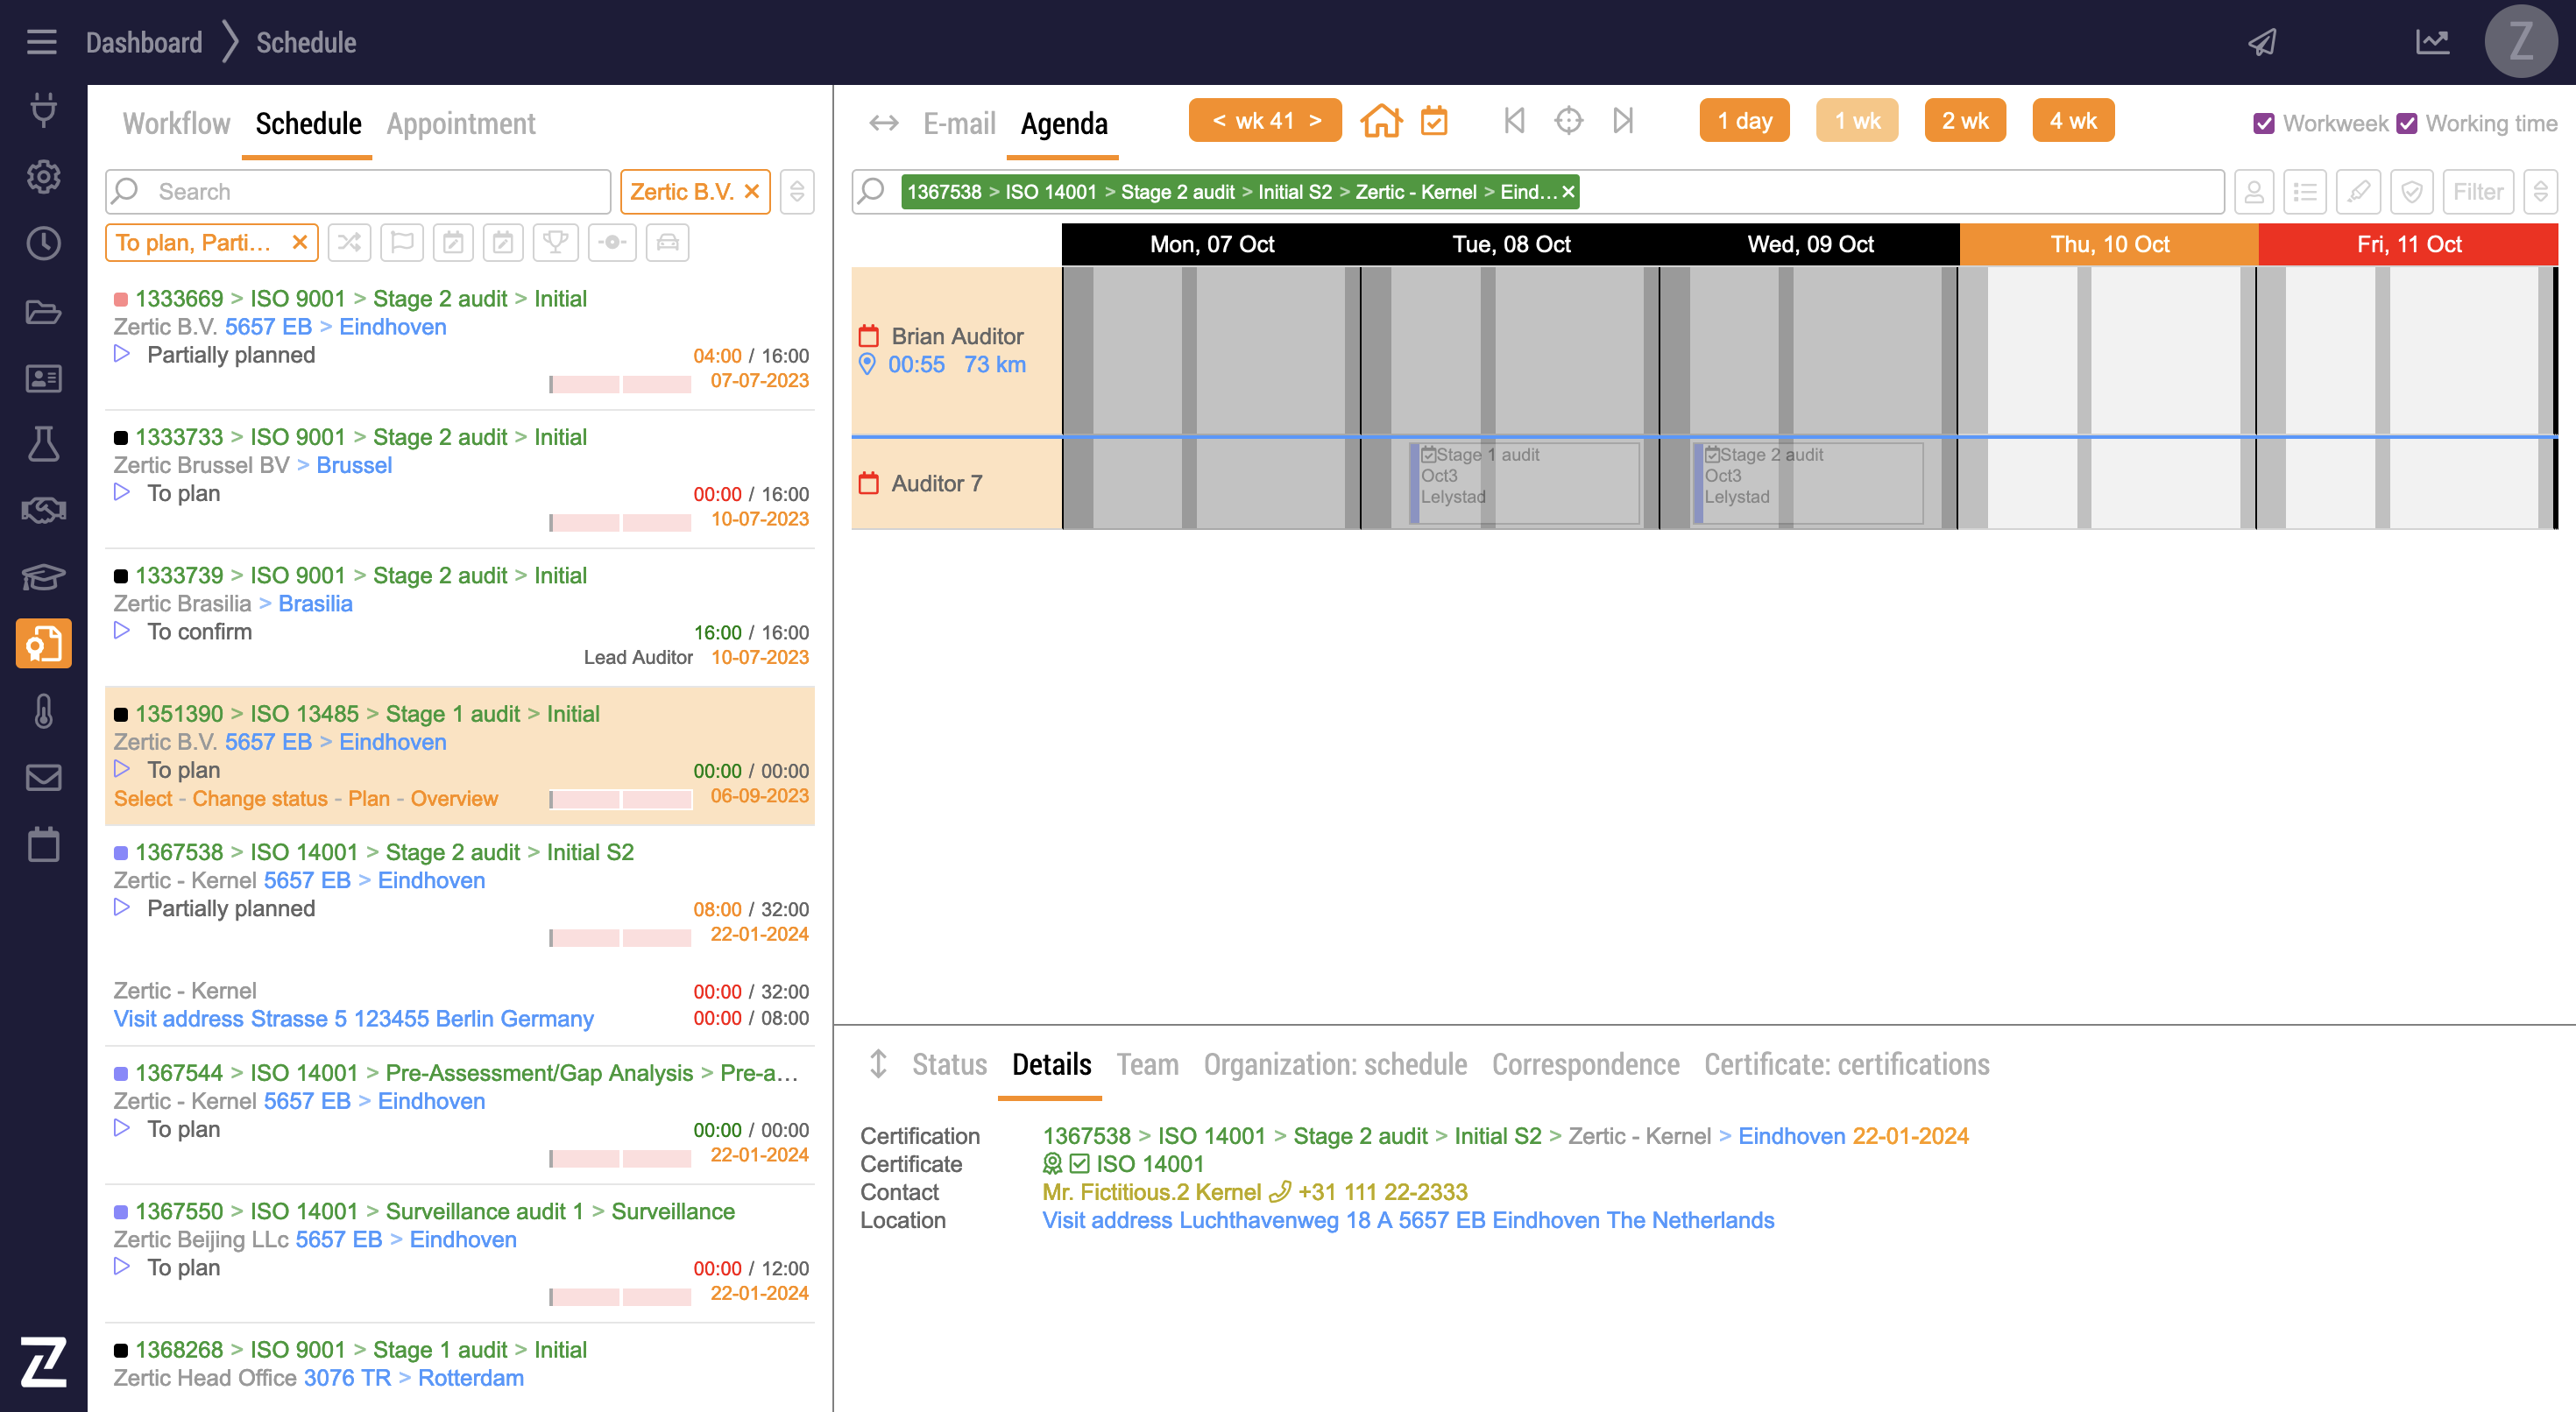Click the paper plane icon in header
The width and height of the screenshot is (2576, 1412).
click(x=2263, y=42)
